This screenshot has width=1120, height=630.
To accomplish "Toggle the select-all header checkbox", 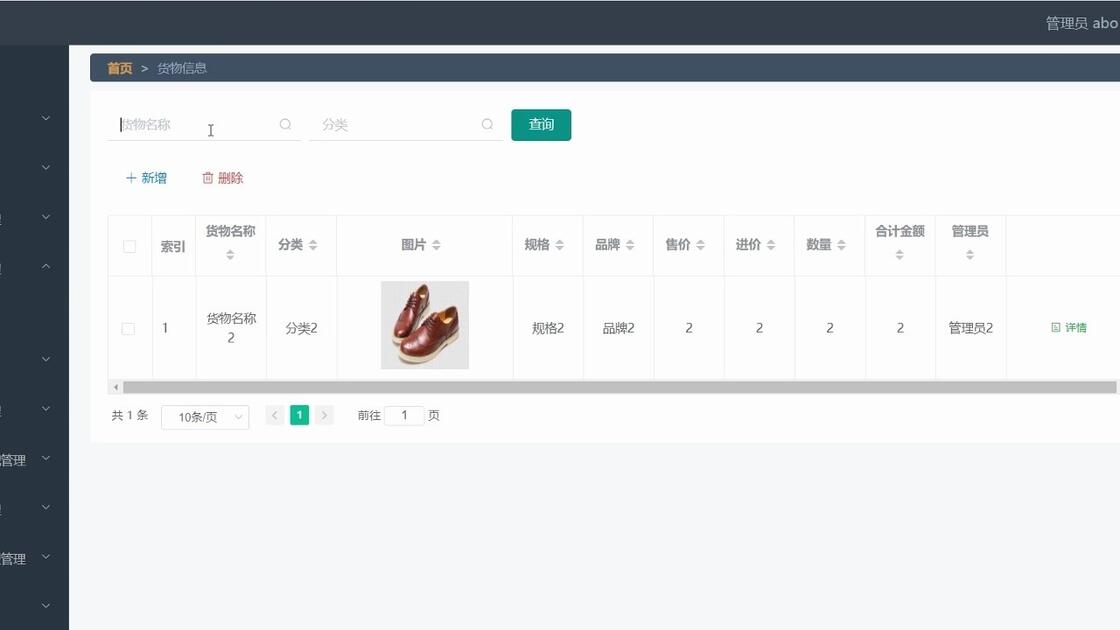I will pos(129,246).
